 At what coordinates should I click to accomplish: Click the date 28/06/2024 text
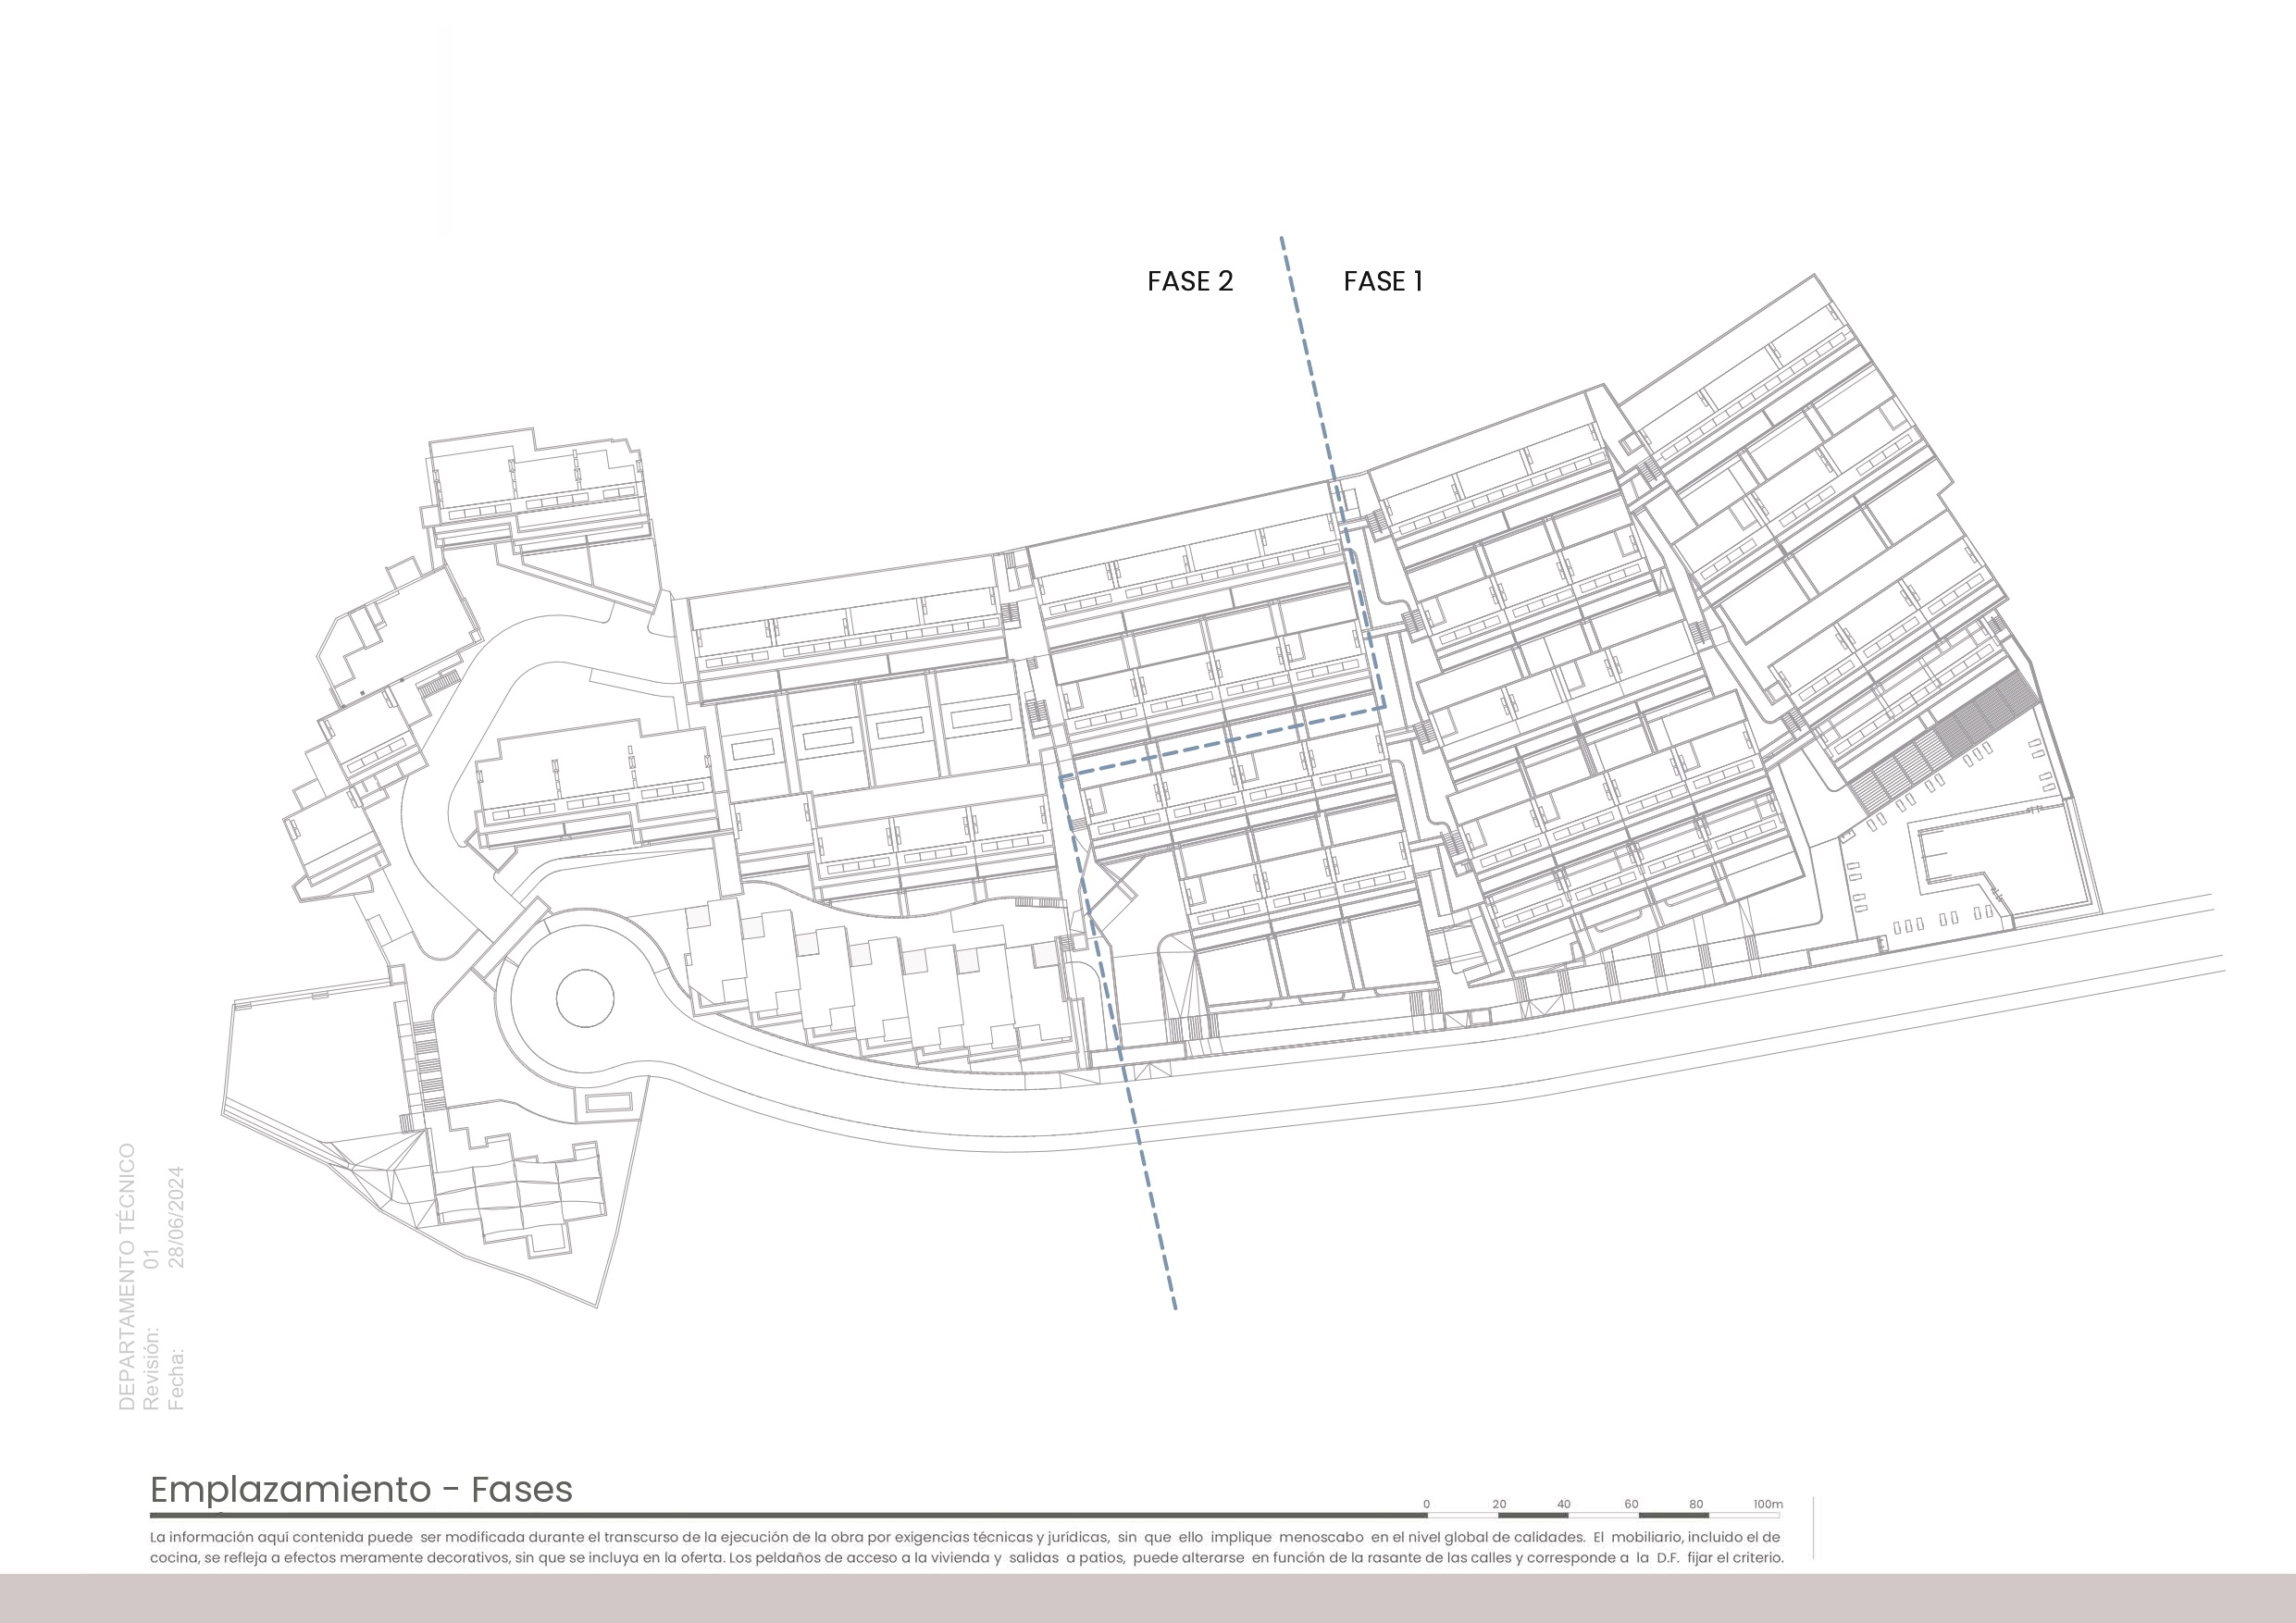(x=177, y=1217)
